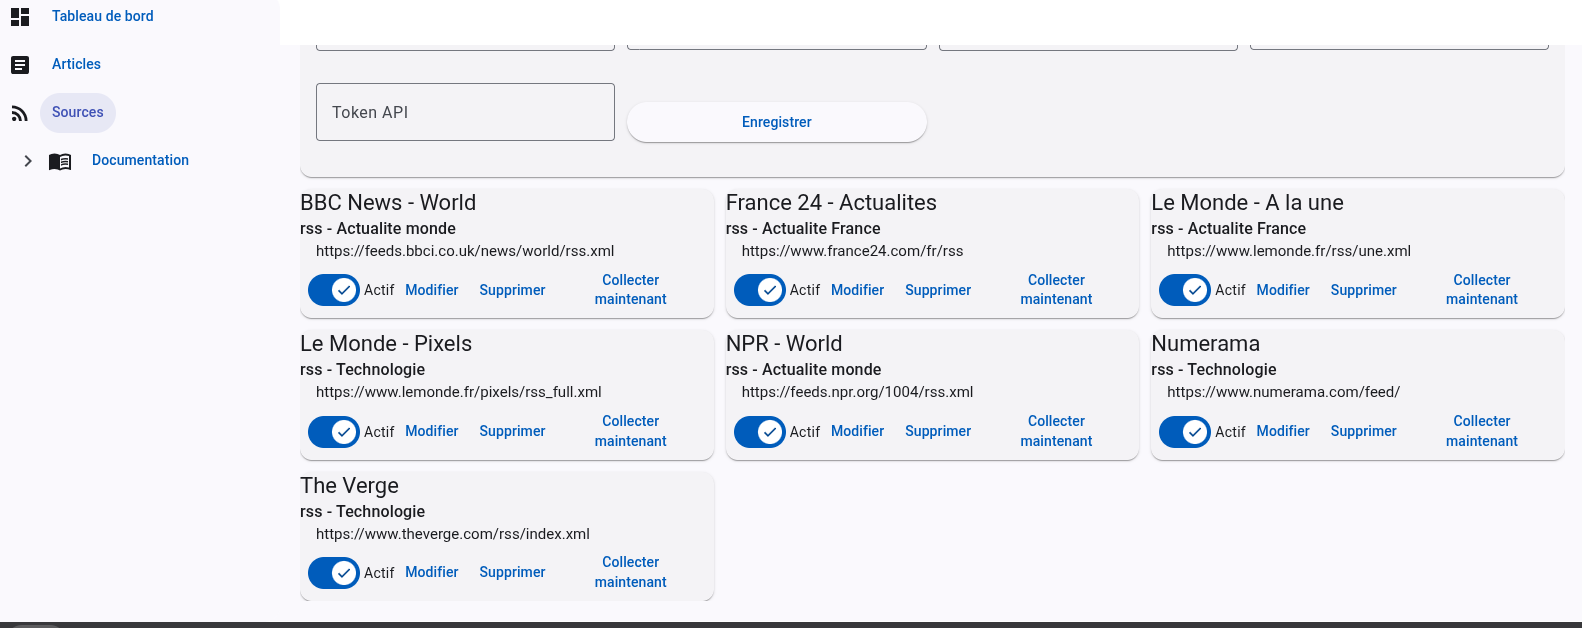Click Modifier for Le Monde - Pixels
This screenshot has width=1582, height=628.
point(432,431)
